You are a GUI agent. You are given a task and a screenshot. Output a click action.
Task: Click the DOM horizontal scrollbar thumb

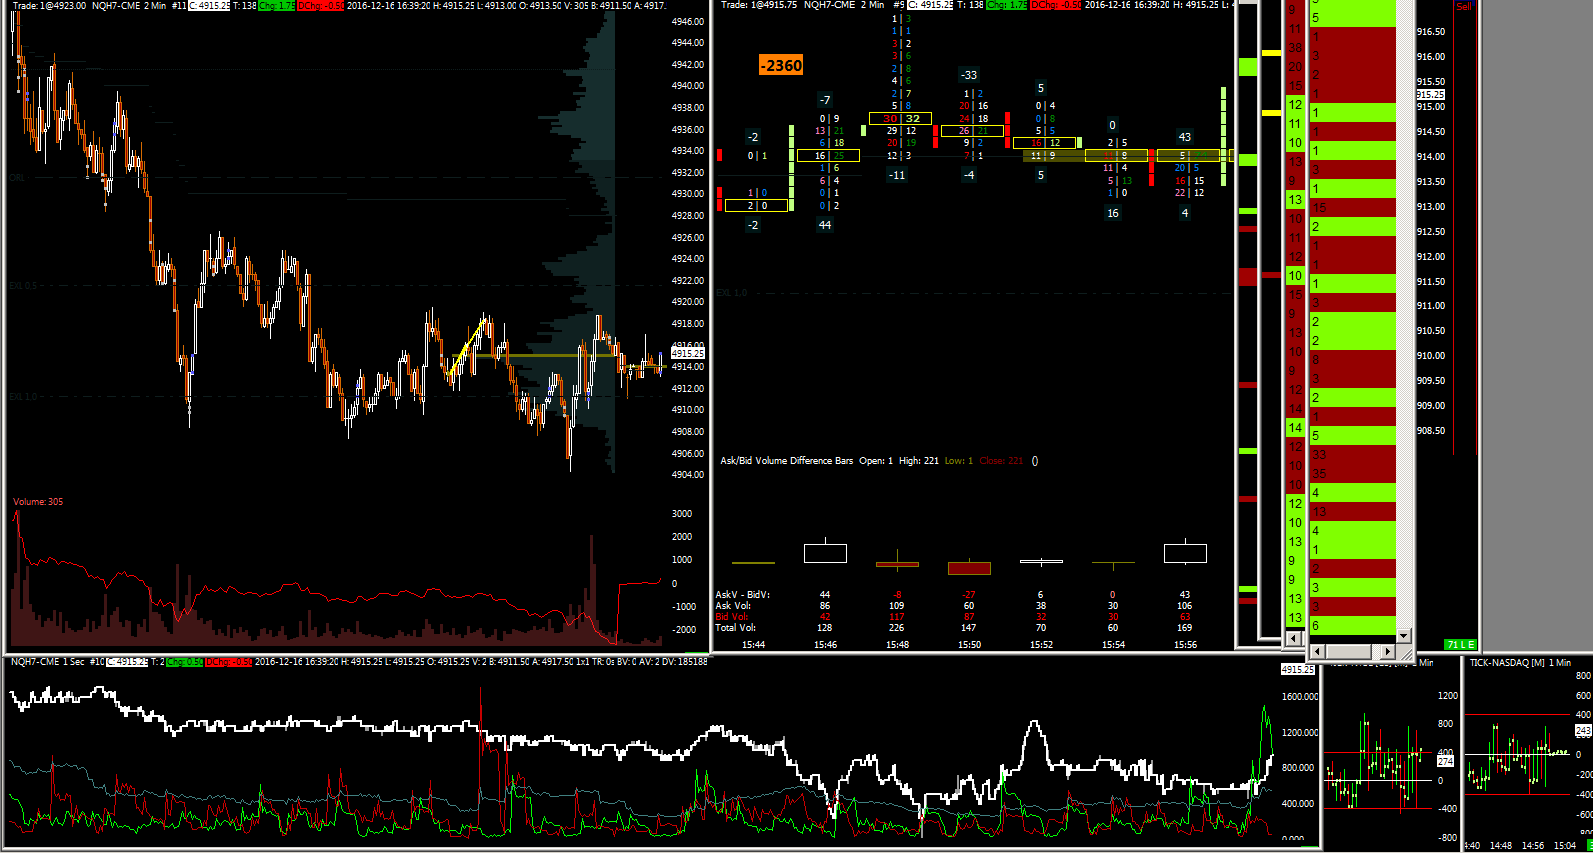(x=1348, y=651)
